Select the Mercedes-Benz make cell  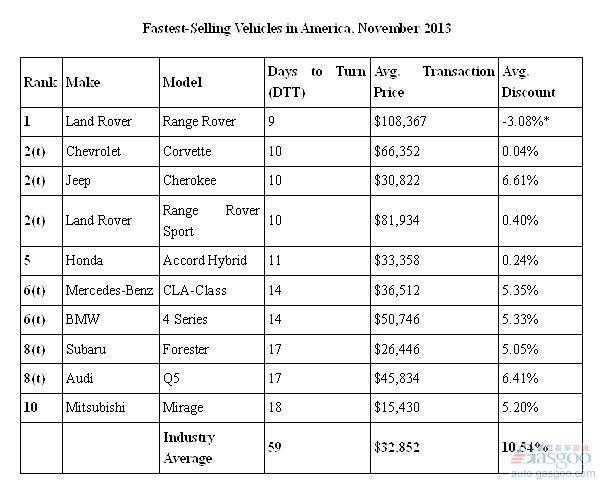111,291
